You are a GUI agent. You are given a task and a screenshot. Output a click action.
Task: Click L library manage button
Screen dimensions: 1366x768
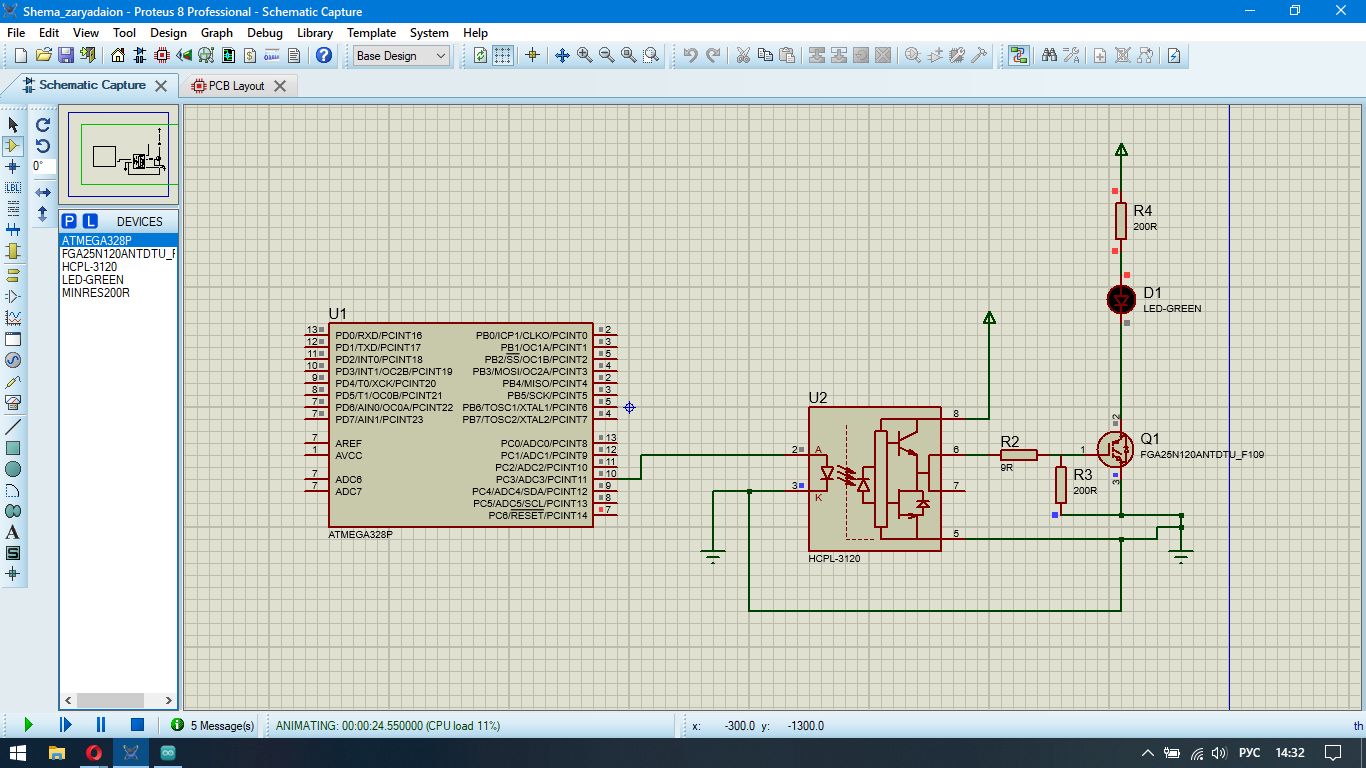[90, 221]
